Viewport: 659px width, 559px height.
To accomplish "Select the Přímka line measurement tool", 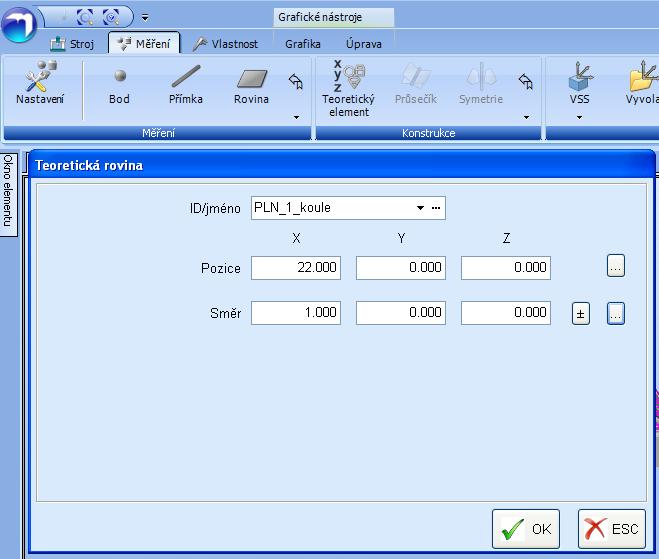I will point(186,85).
